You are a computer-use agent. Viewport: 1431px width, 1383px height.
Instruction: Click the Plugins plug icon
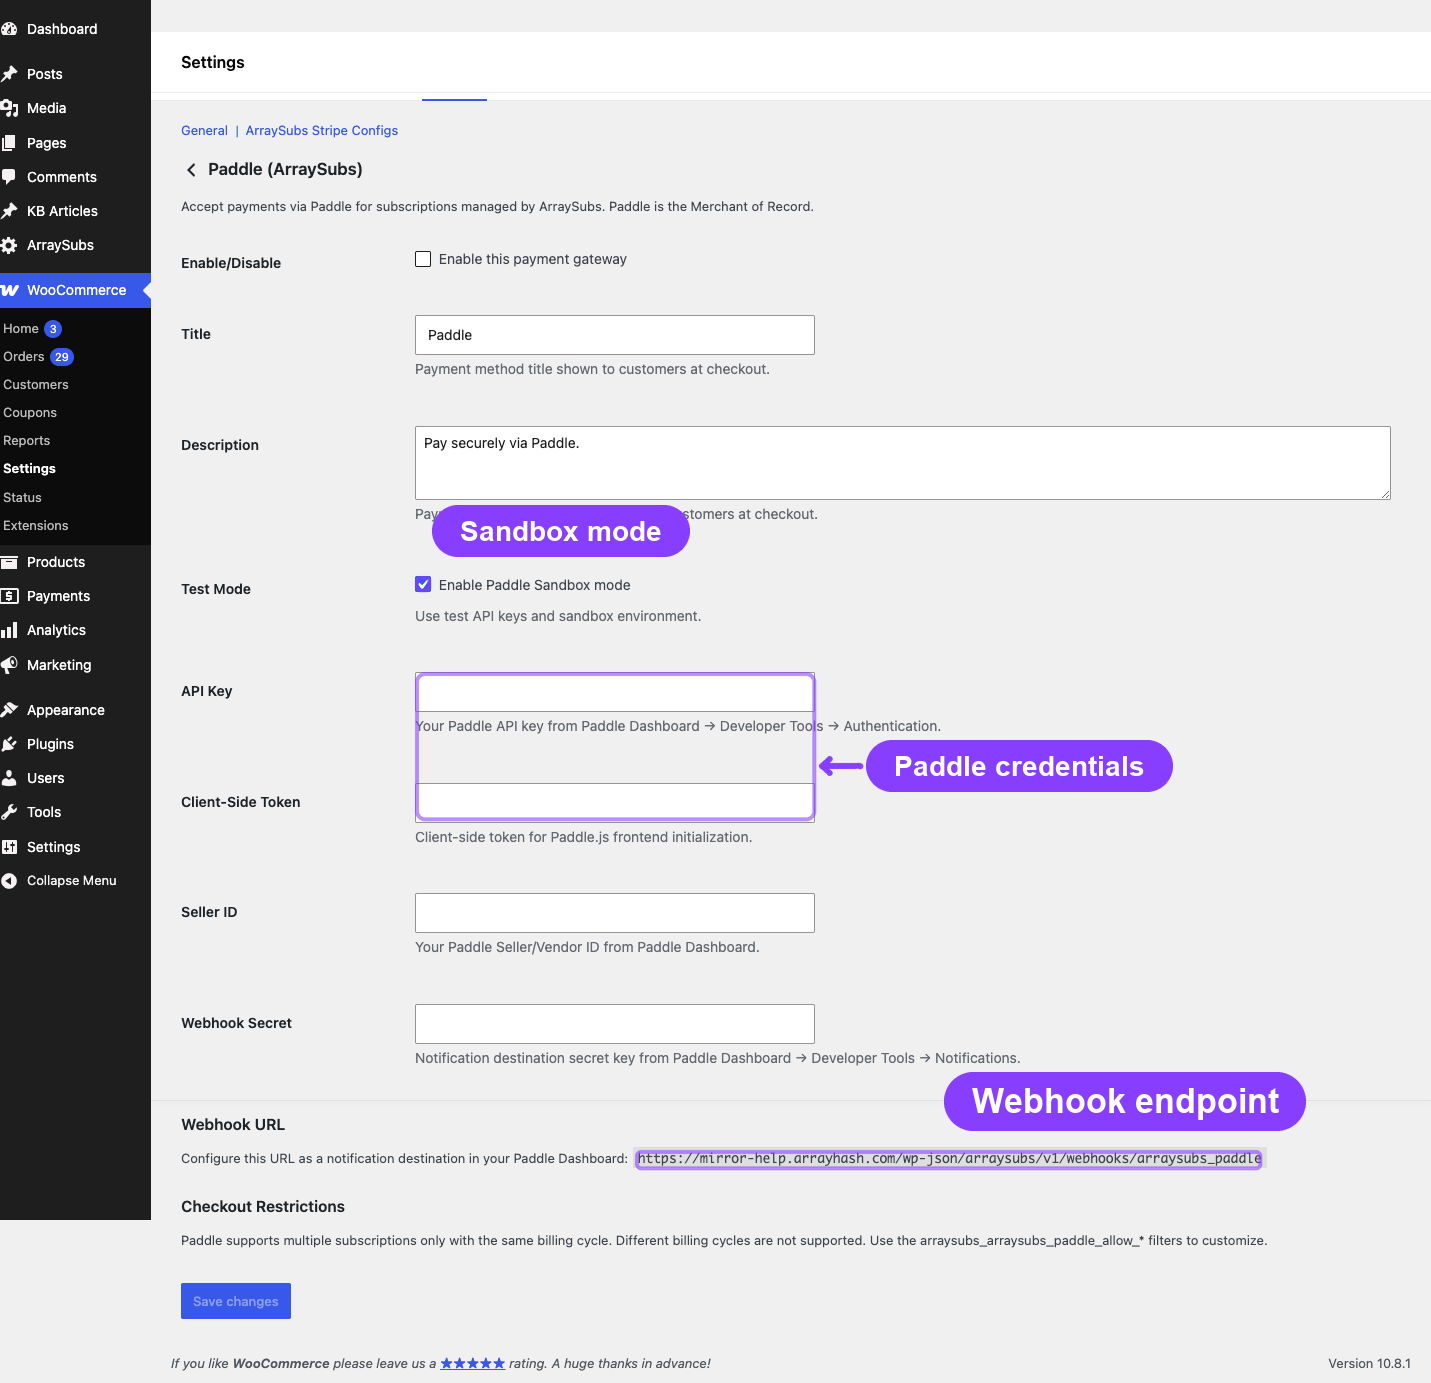[x=9, y=744]
